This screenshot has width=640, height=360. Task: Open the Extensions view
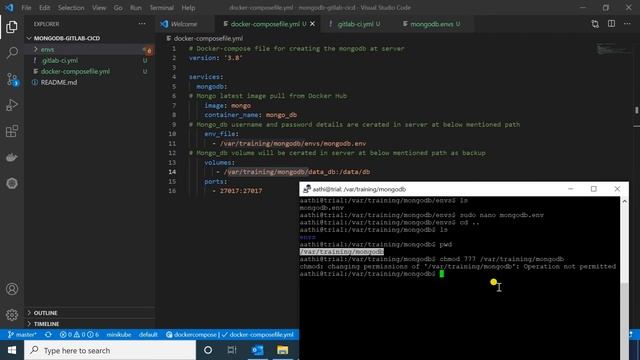point(12,131)
